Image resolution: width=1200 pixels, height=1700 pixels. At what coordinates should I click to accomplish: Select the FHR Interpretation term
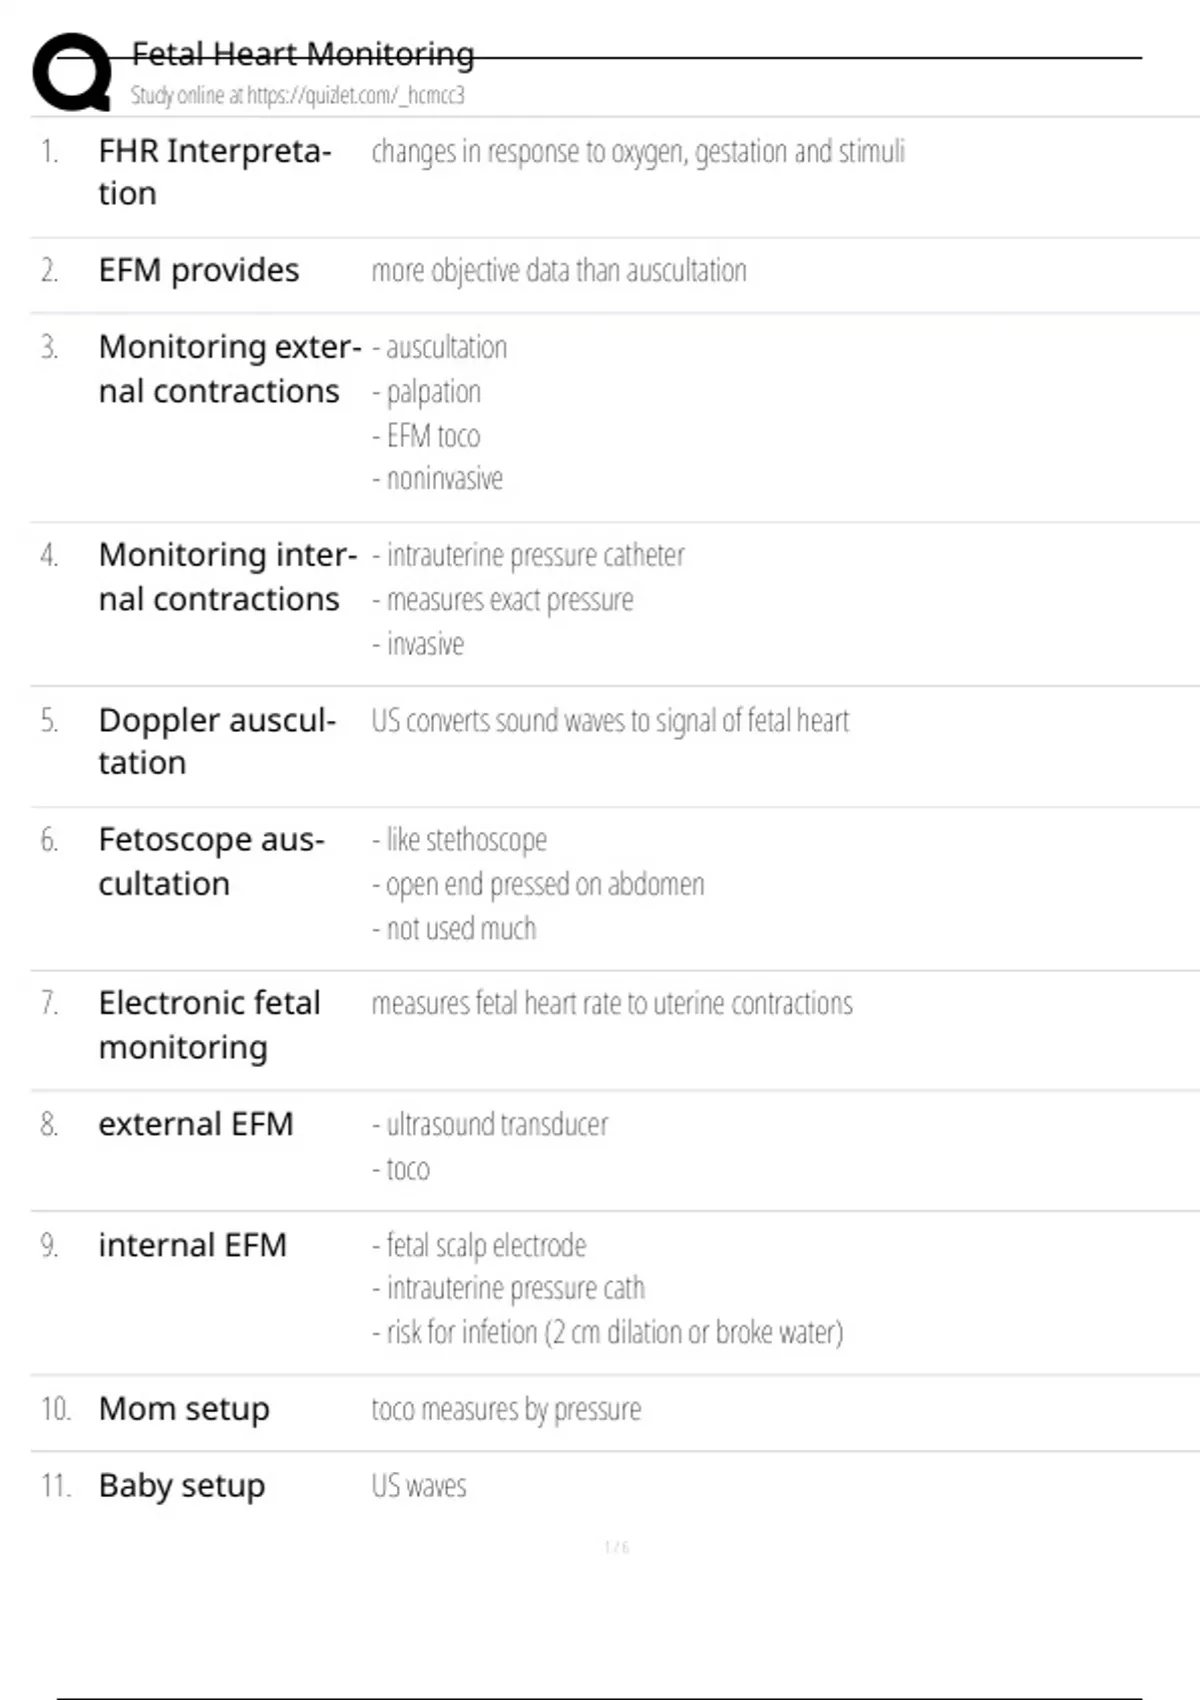pyautogui.click(x=214, y=172)
